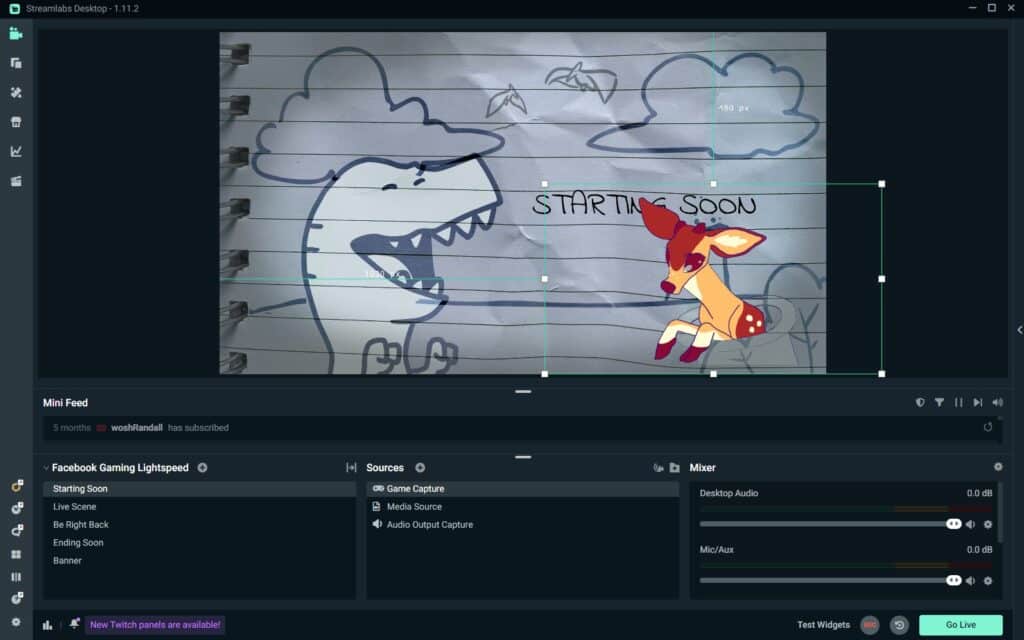Add a new scene with plus icon
The image size is (1024, 640).
point(202,468)
